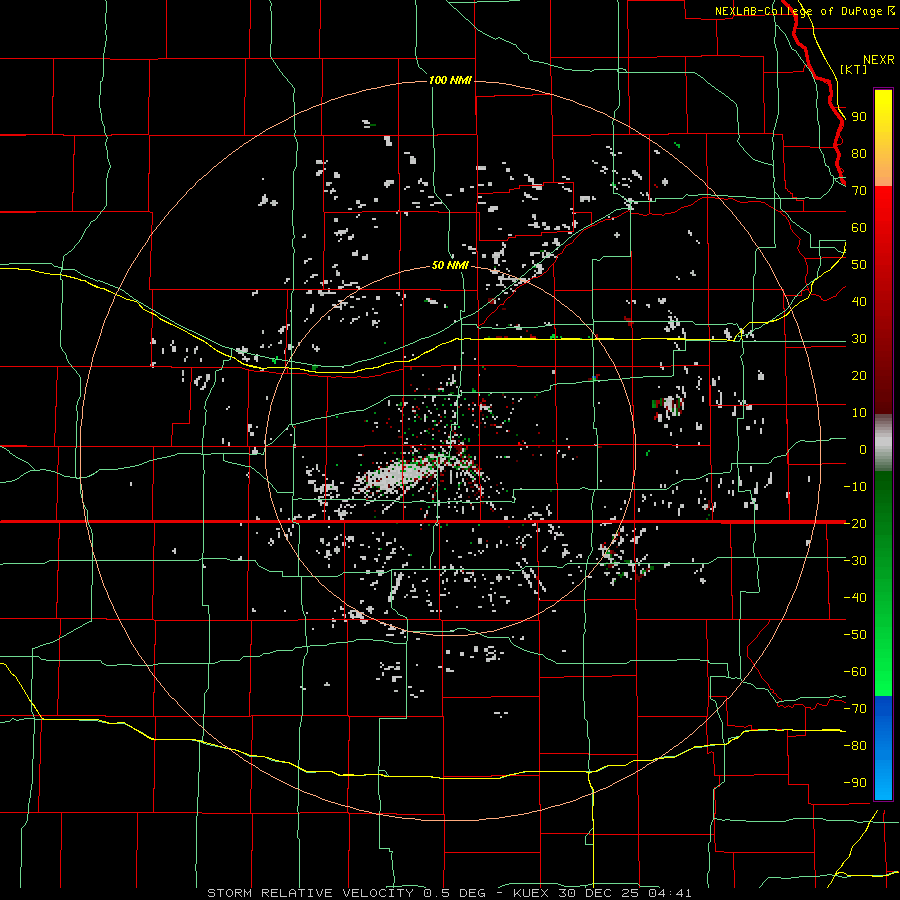Select the -10 value on the velocity scale
This screenshot has height=900, width=900.
pos(855,487)
